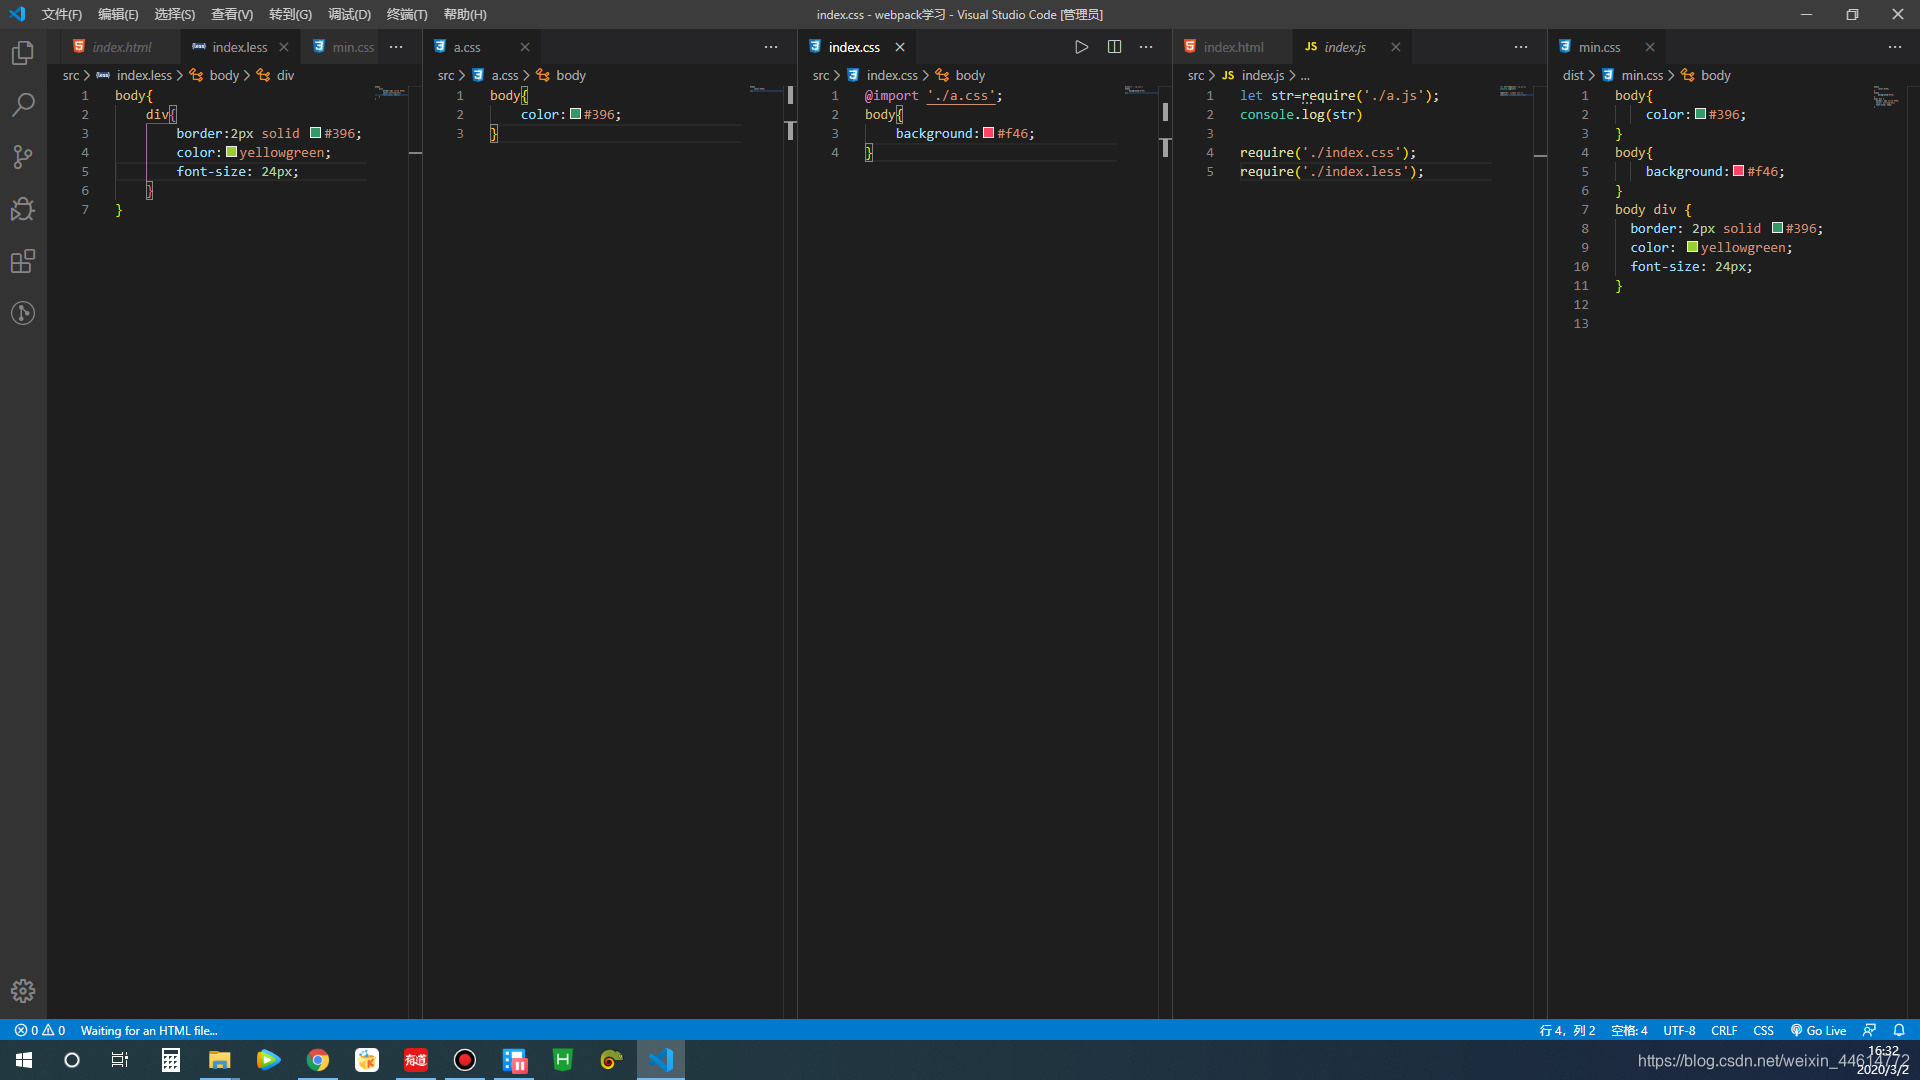Click index.css breadcrumb segment

(x=892, y=75)
